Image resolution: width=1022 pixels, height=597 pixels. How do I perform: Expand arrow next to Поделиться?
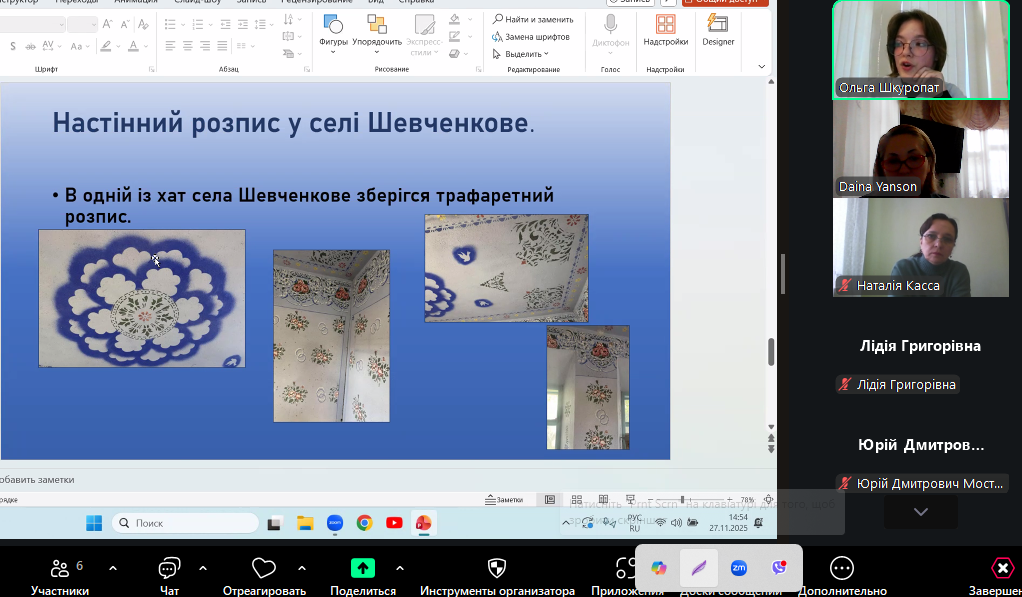[400, 568]
